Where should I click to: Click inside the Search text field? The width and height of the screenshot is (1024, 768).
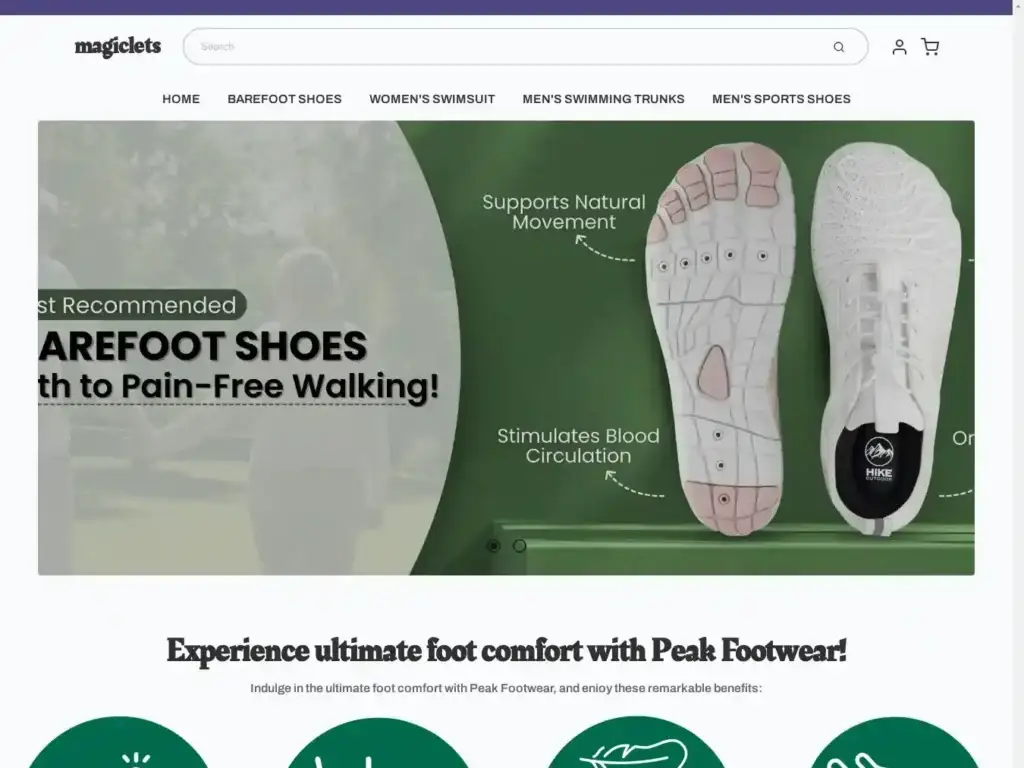pyautogui.click(x=510, y=47)
